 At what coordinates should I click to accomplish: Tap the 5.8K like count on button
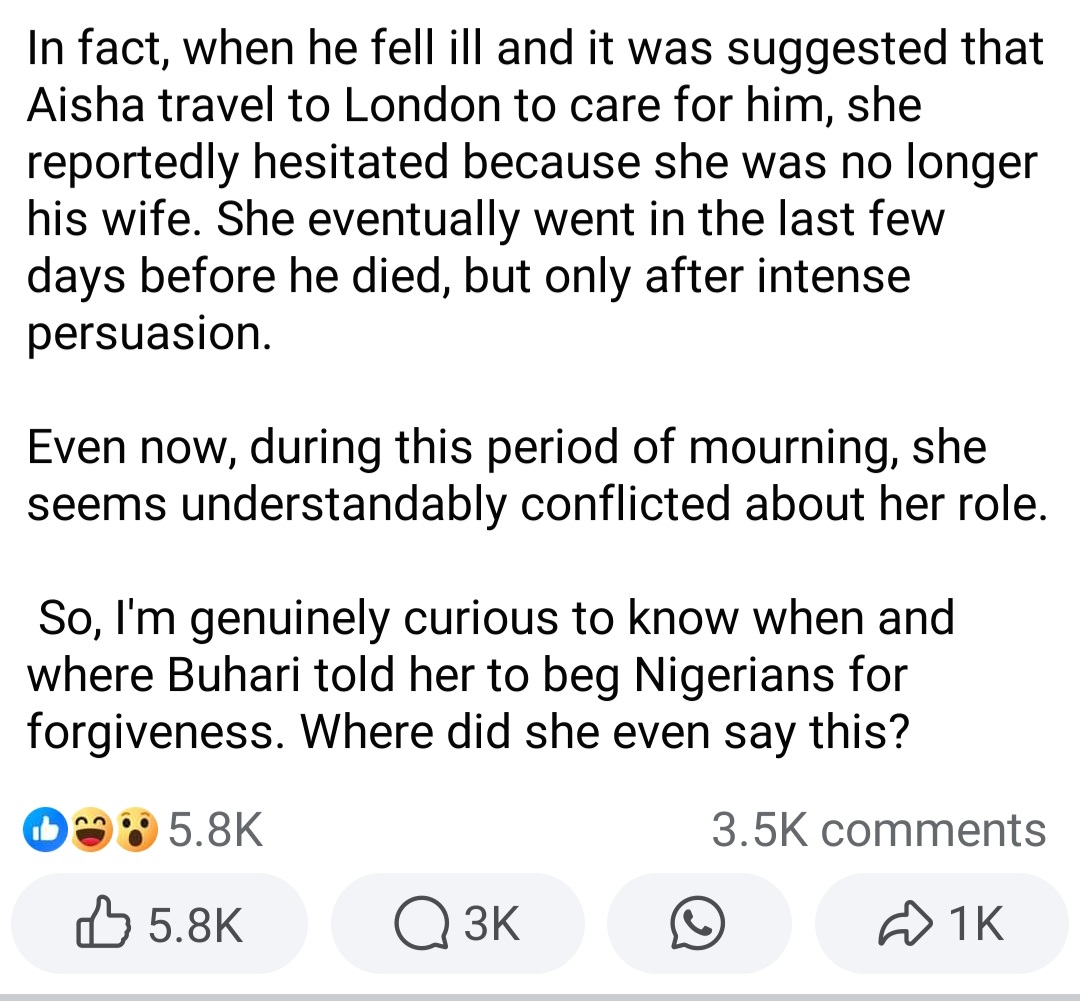point(196,925)
